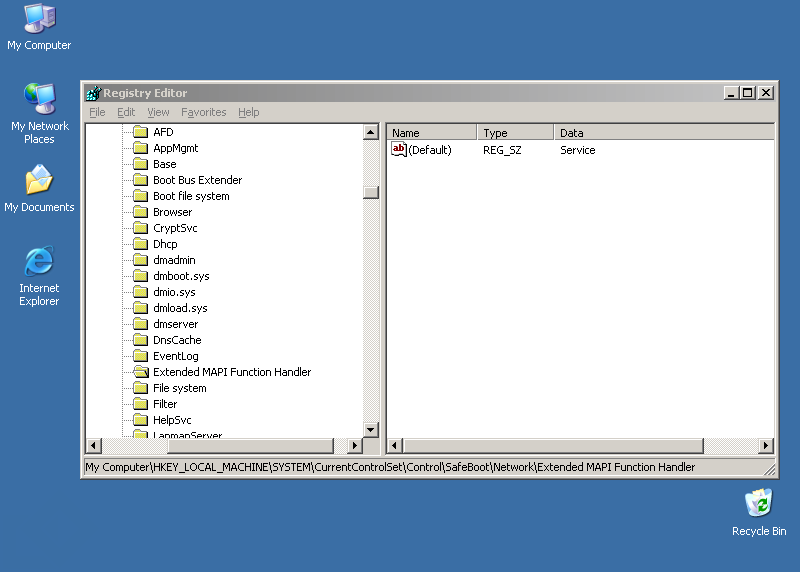Click the DnsCache key folder icon

140,340
